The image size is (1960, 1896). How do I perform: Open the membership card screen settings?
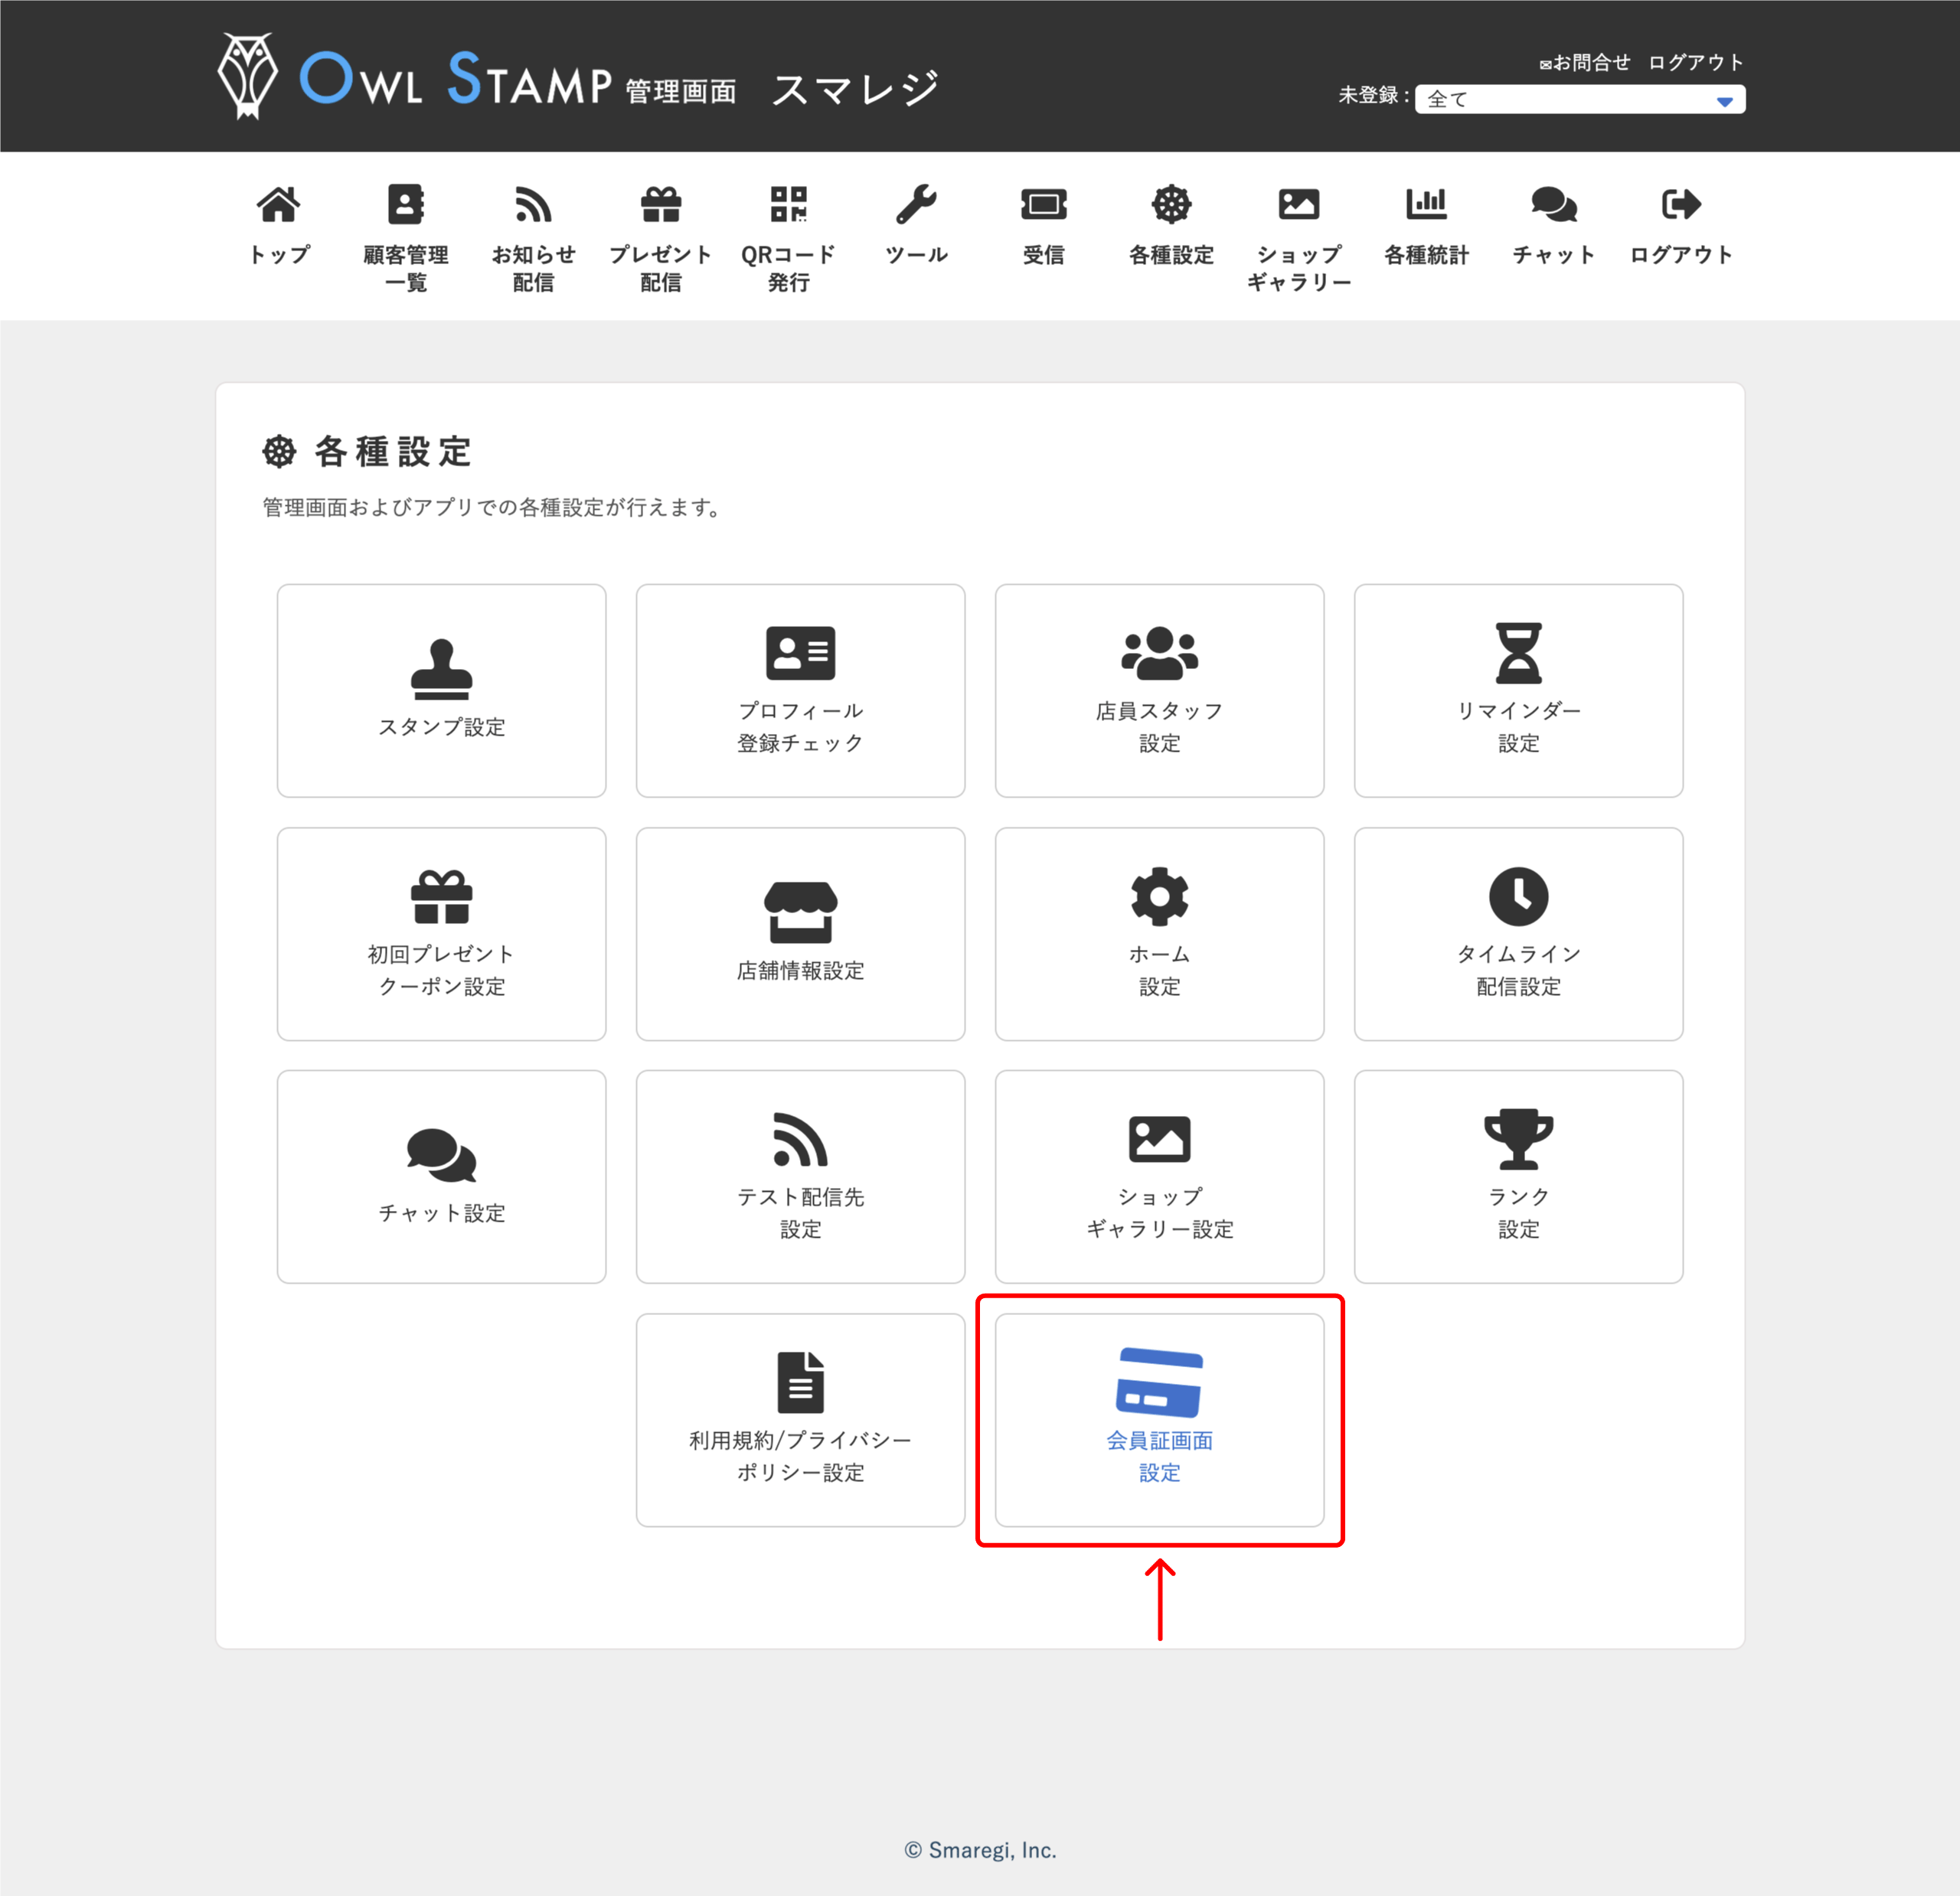(1159, 1419)
